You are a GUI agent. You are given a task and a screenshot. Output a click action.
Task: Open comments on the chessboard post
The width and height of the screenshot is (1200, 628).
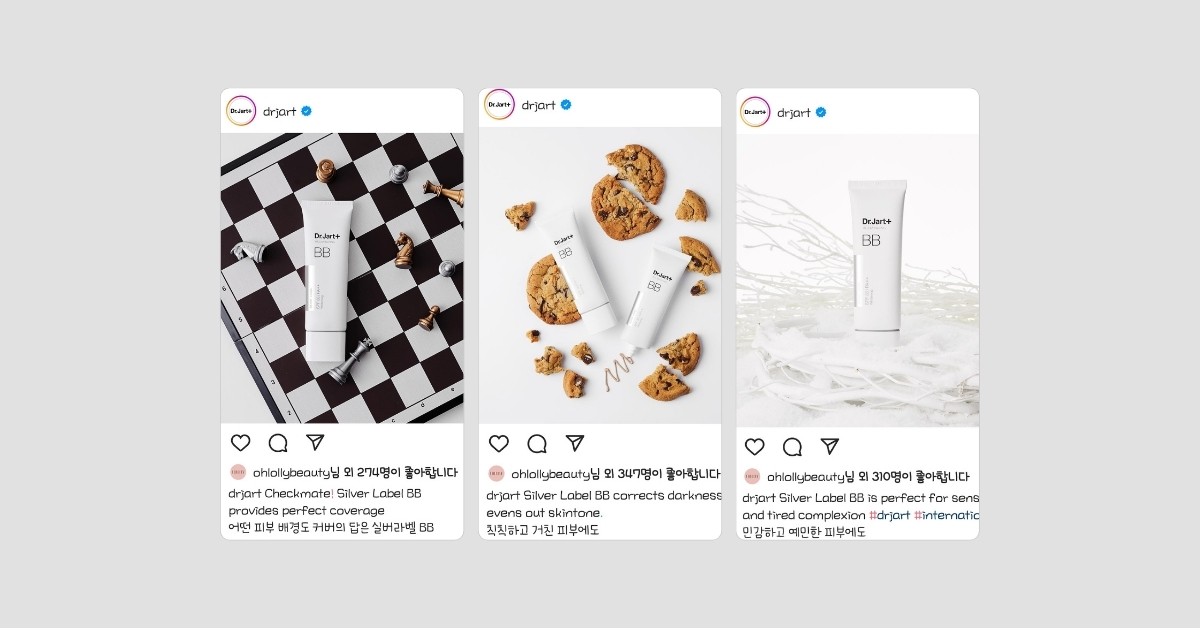point(278,442)
